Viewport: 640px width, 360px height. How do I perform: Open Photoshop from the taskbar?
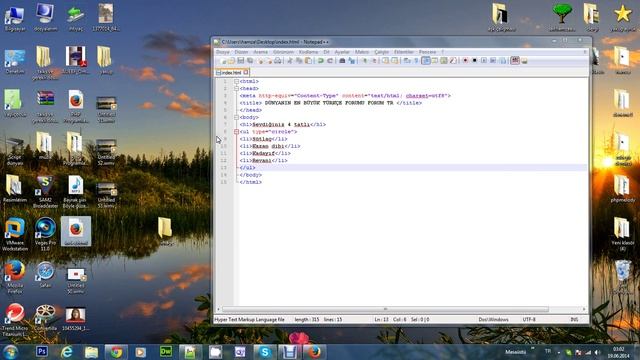tap(42, 352)
